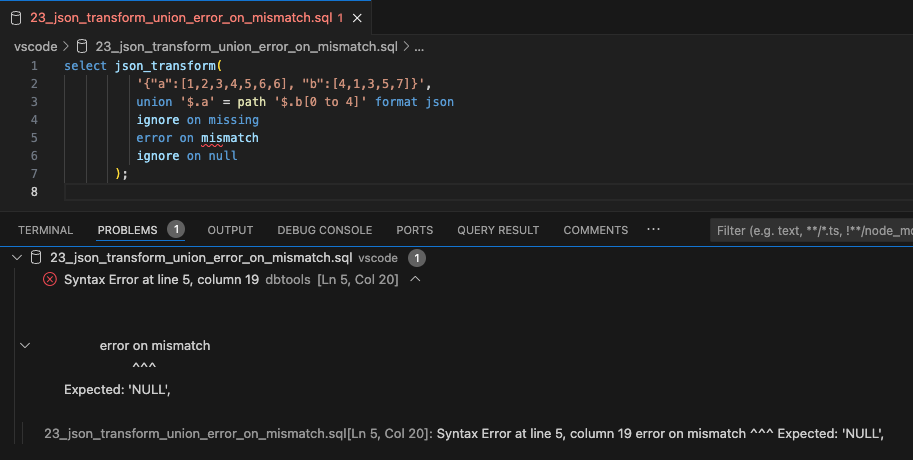Collapse the syntax error details with the caret

(415, 279)
